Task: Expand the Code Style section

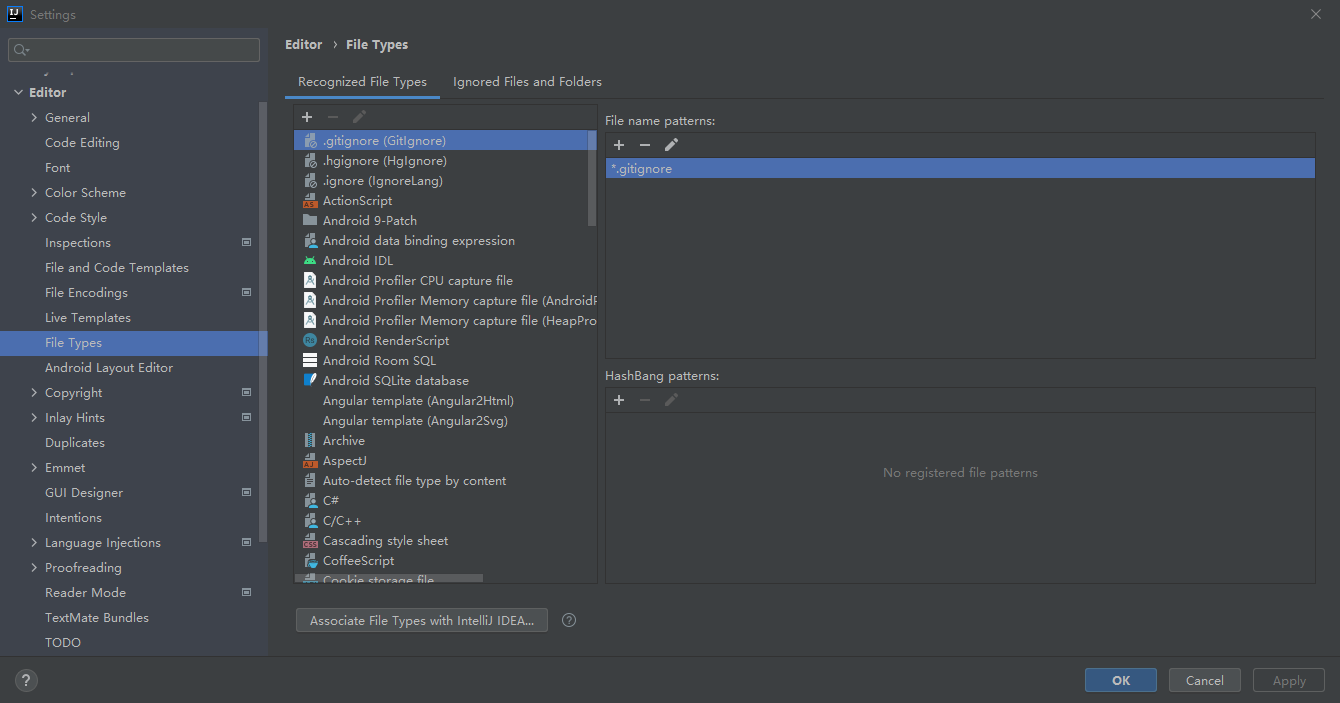Action: (34, 218)
